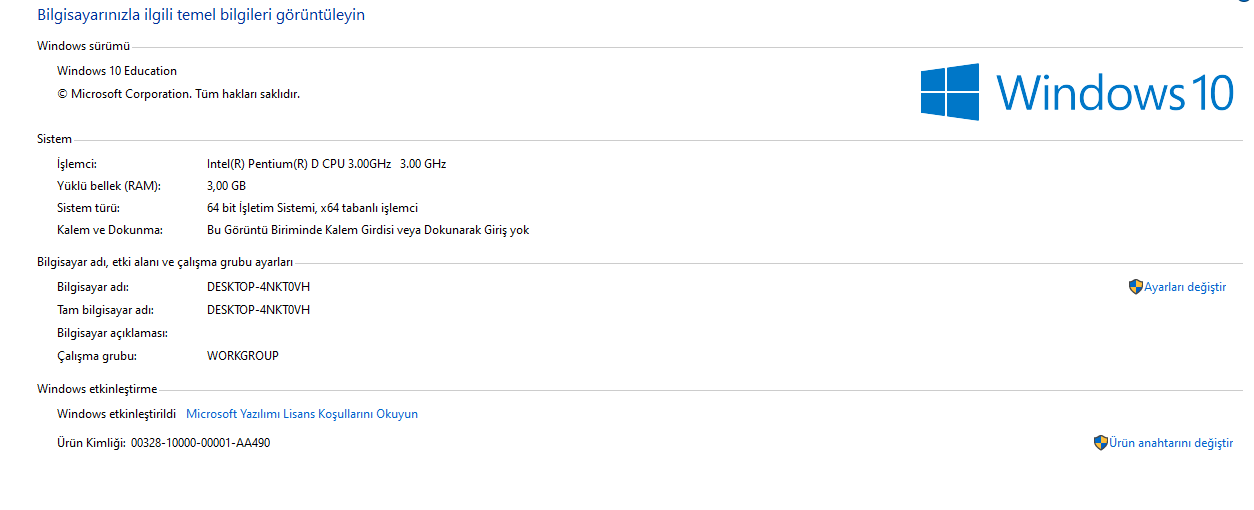Click the product ID 00328-10000-00001-AA490
This screenshot has height=510, width=1254.
tap(200, 443)
